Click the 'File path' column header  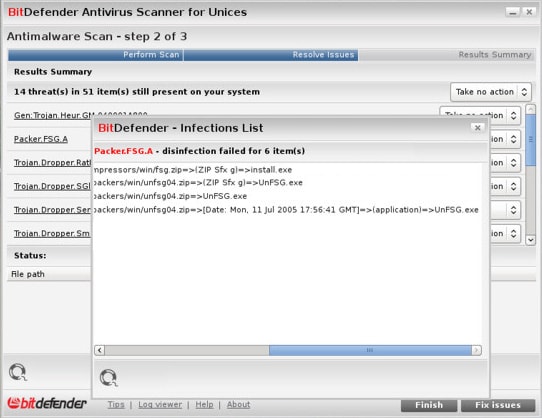click(28, 274)
